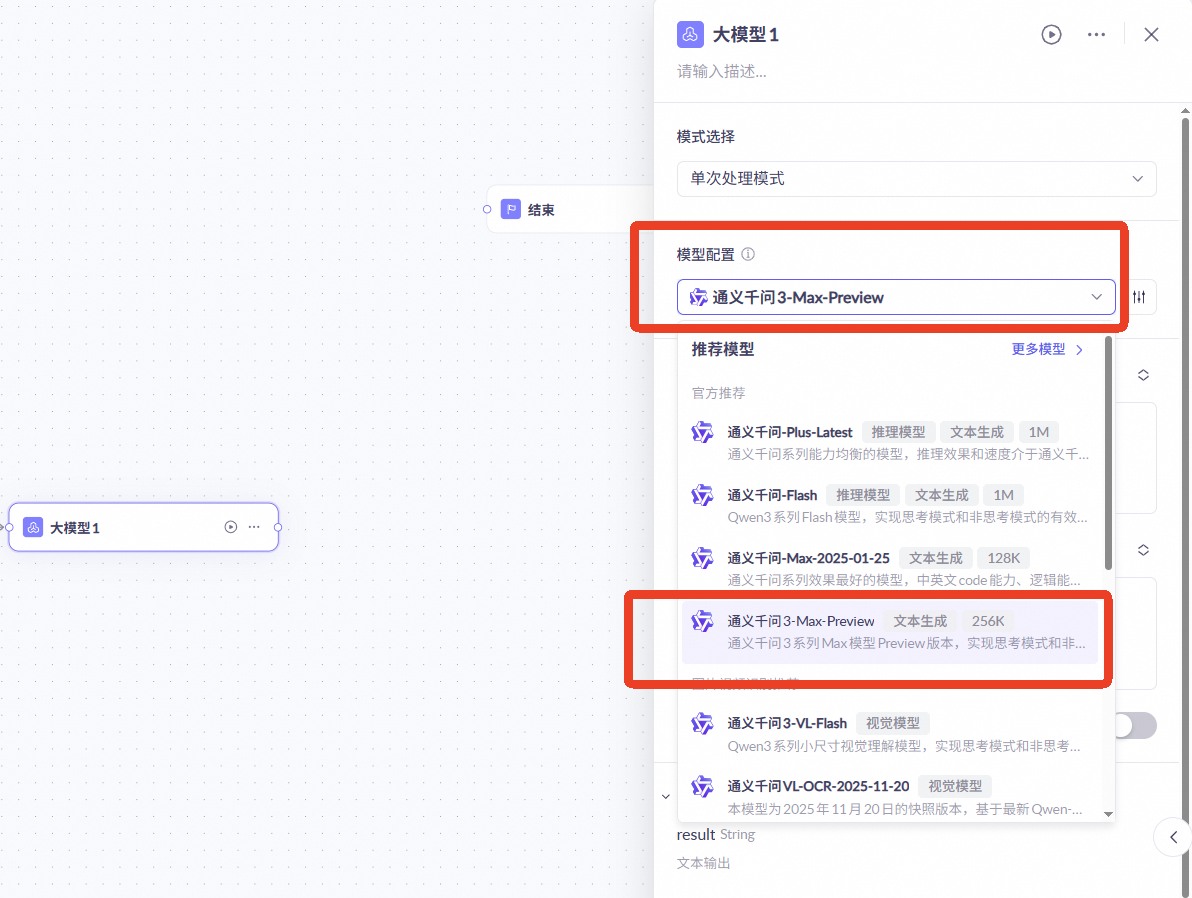Click the 通义千问-Max-2025-01-25 logo icon
The width and height of the screenshot is (1192, 898).
pos(702,559)
